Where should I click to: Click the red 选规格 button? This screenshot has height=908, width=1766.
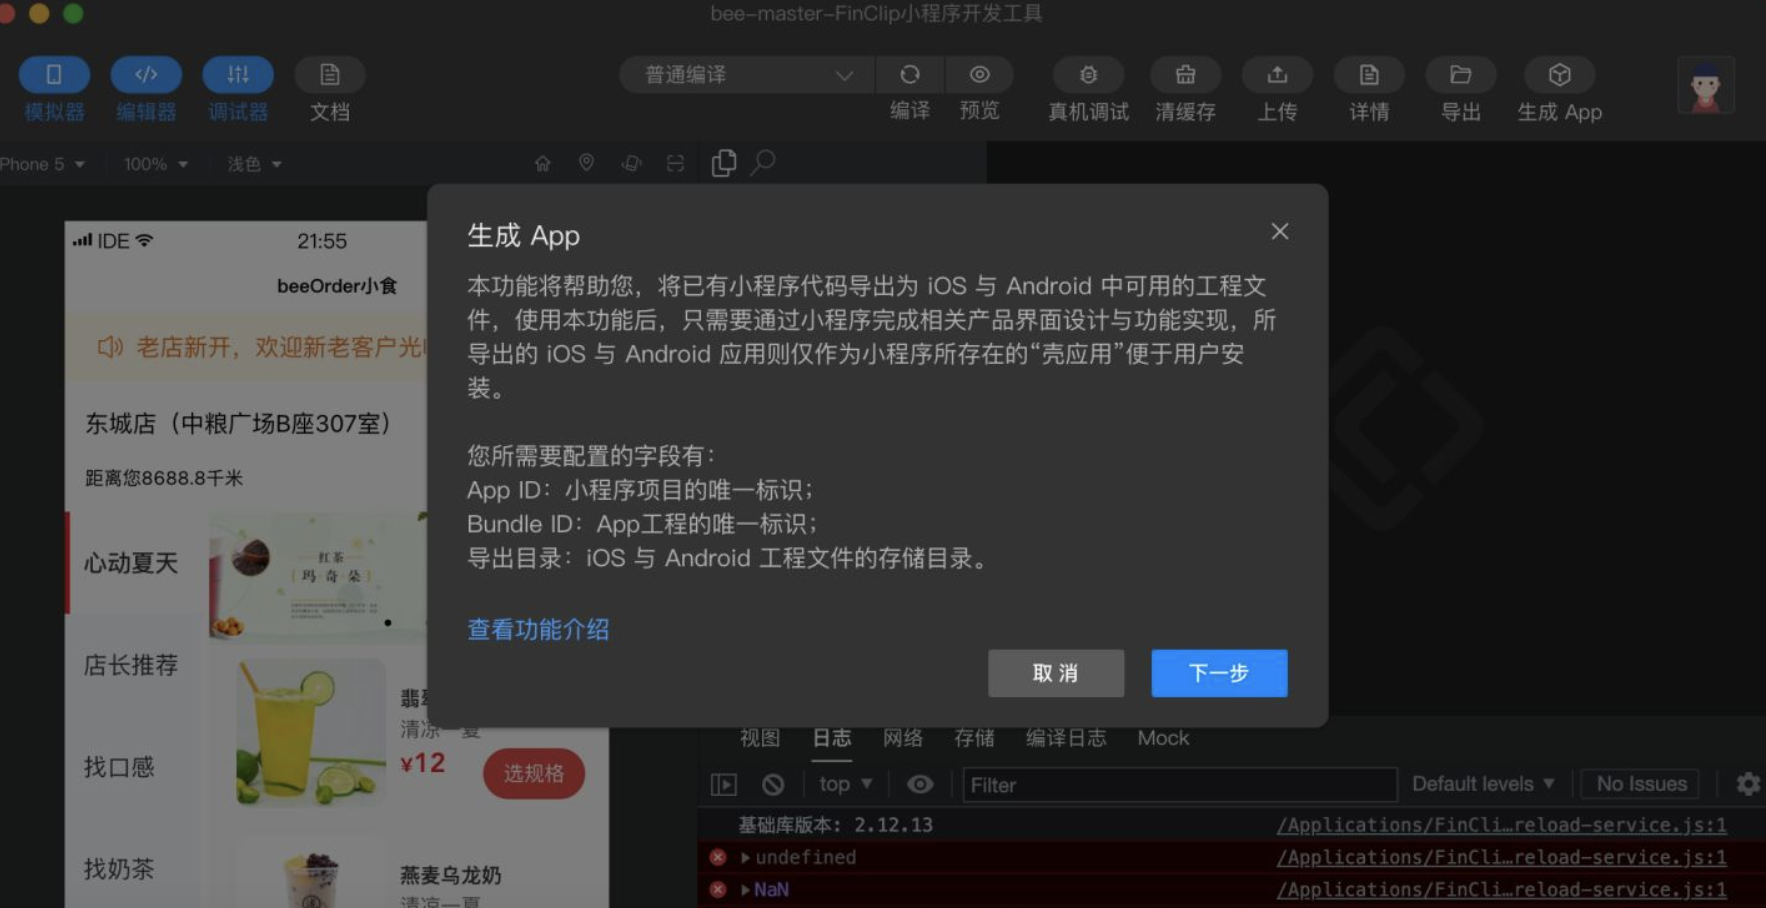point(534,773)
